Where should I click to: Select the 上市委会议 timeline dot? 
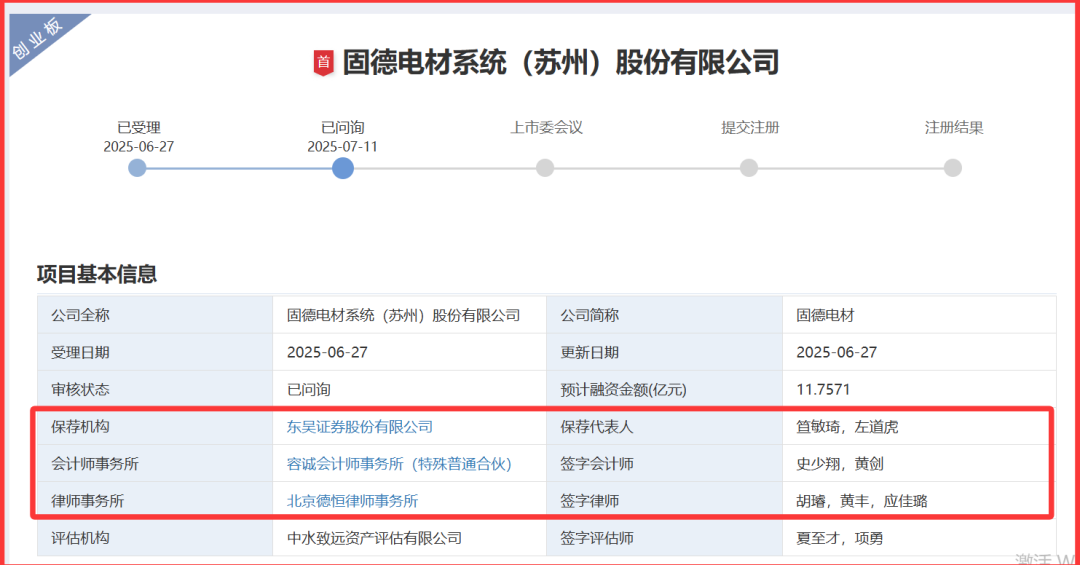[x=545, y=168]
